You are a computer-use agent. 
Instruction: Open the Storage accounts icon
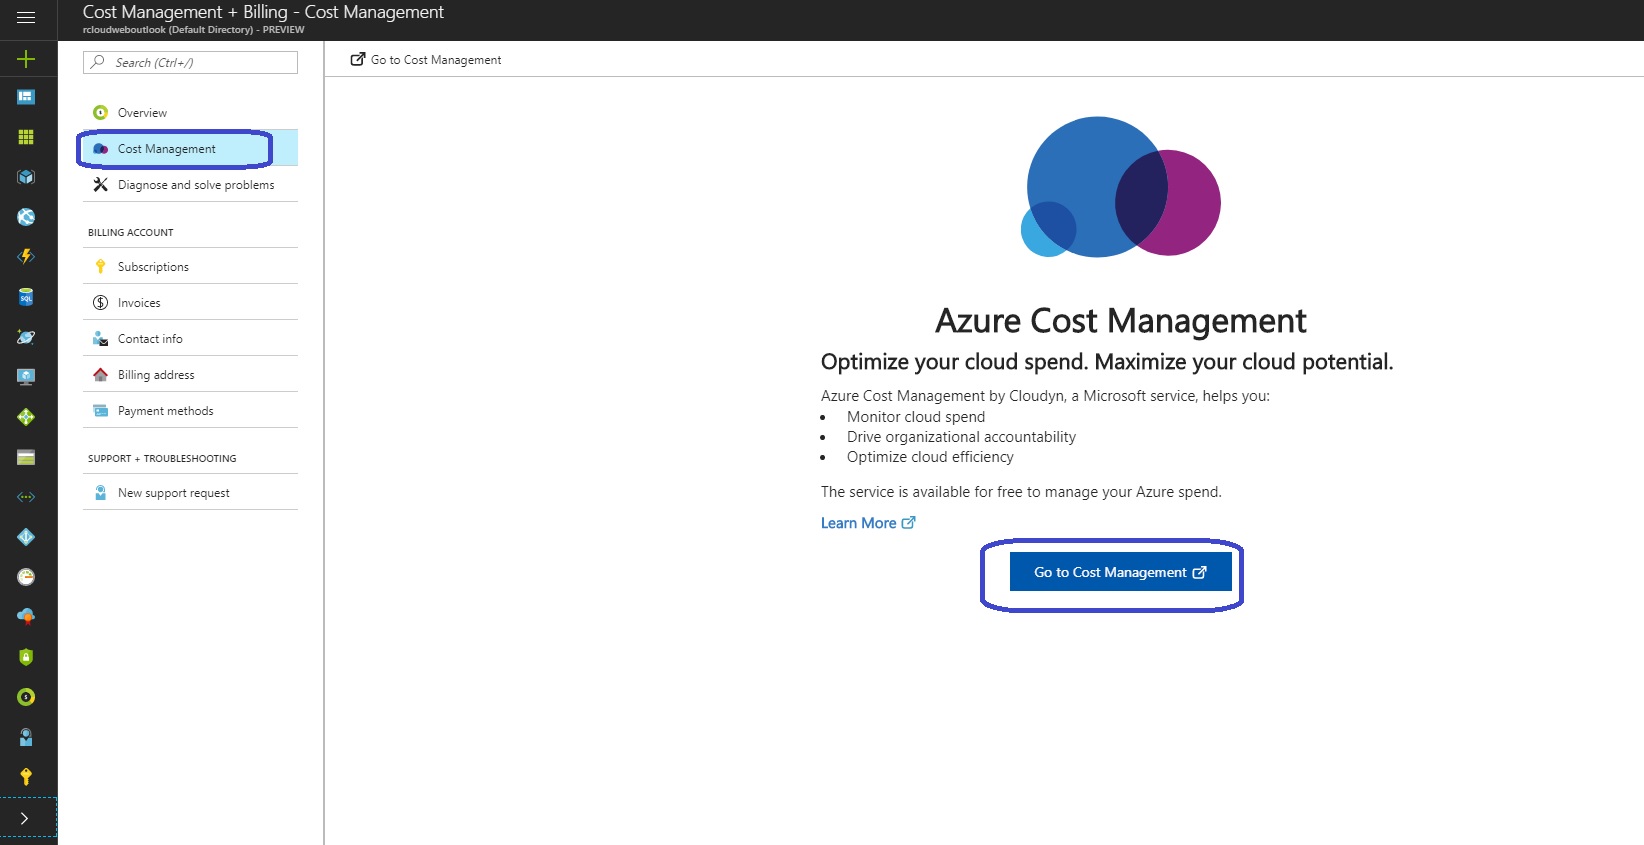(26, 457)
